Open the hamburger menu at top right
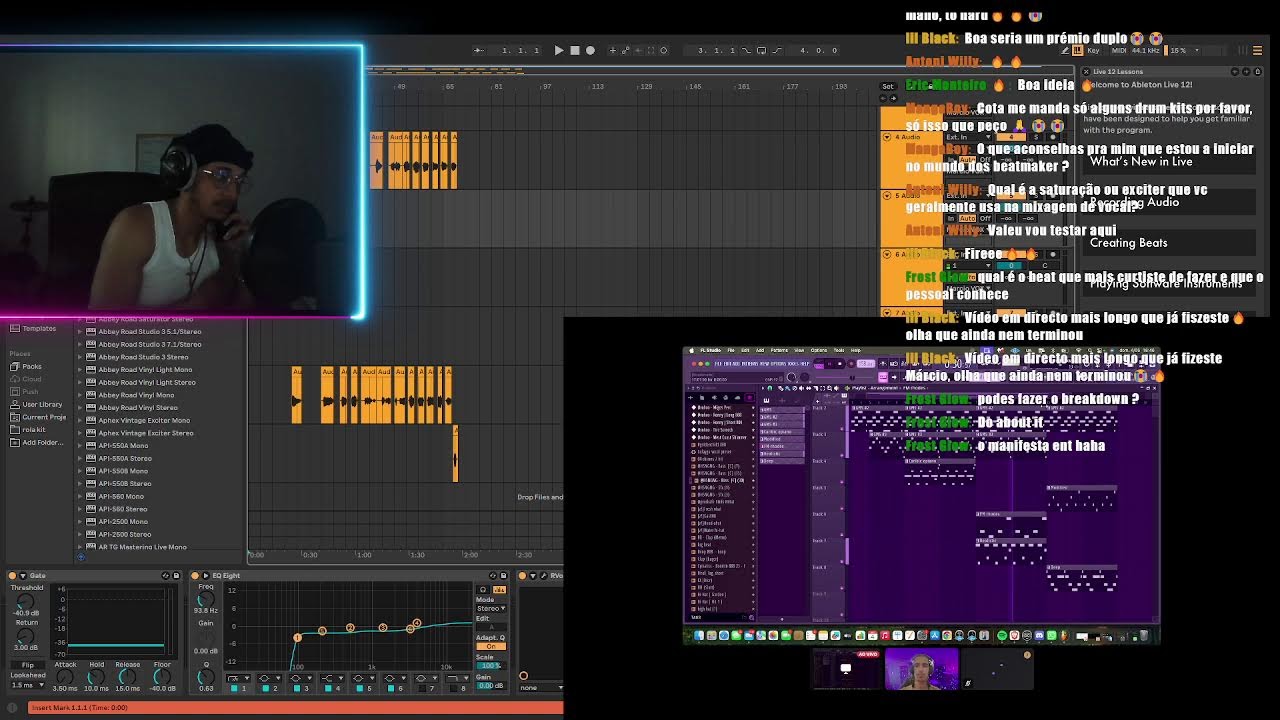 [1258, 51]
